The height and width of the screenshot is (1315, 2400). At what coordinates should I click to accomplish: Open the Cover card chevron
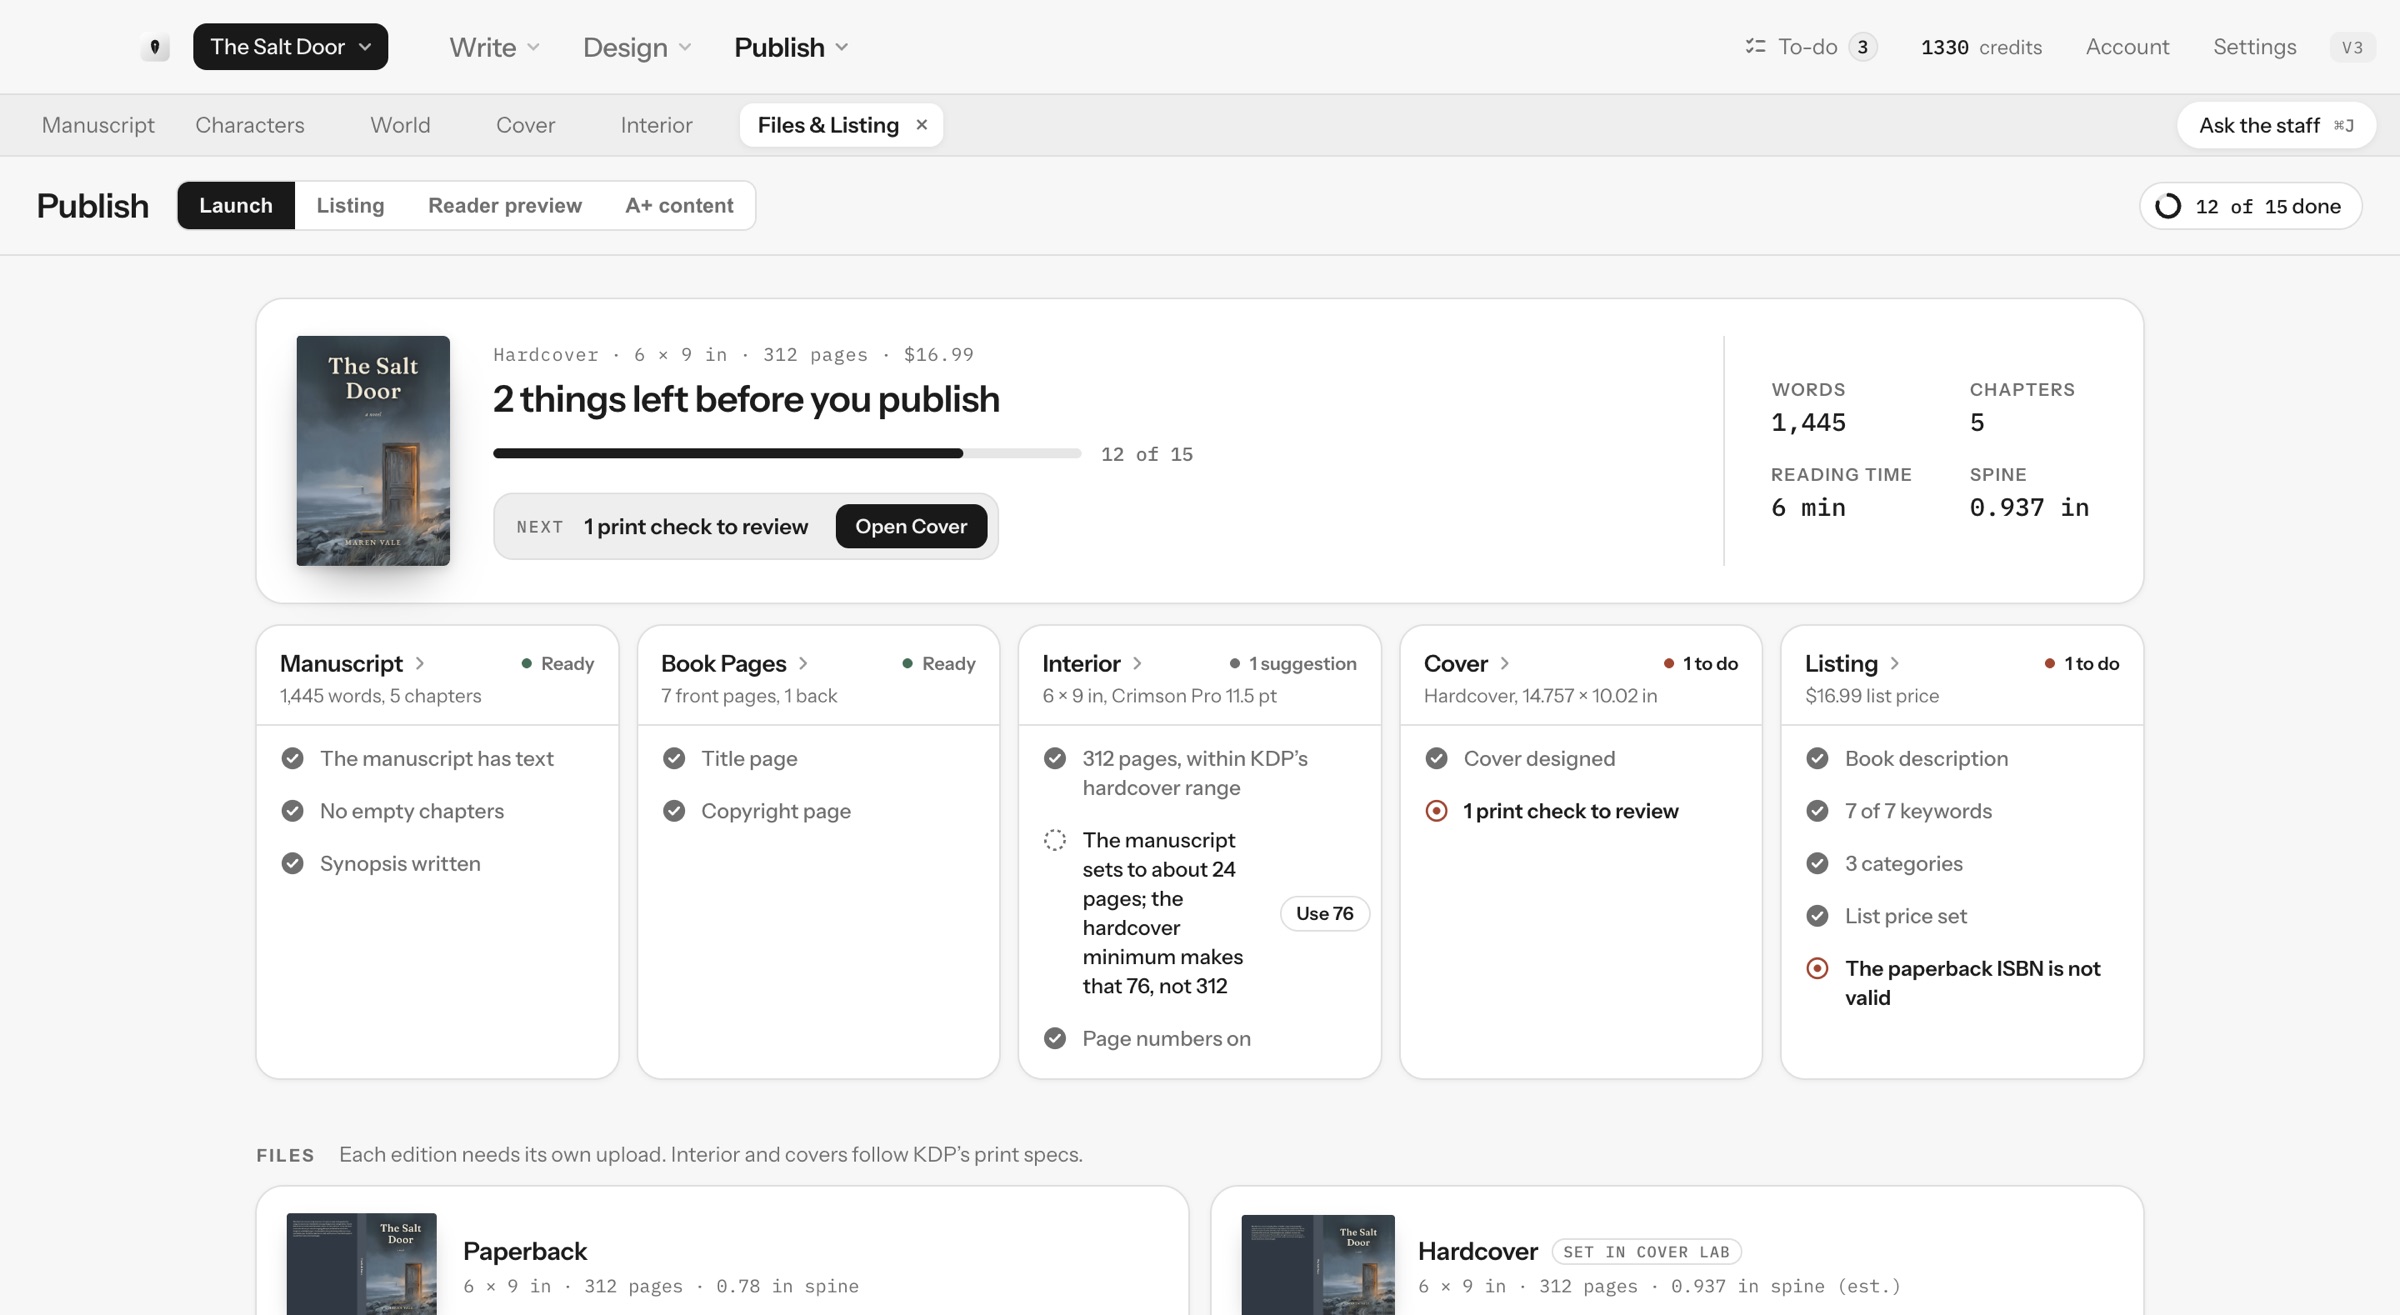[x=1504, y=663]
